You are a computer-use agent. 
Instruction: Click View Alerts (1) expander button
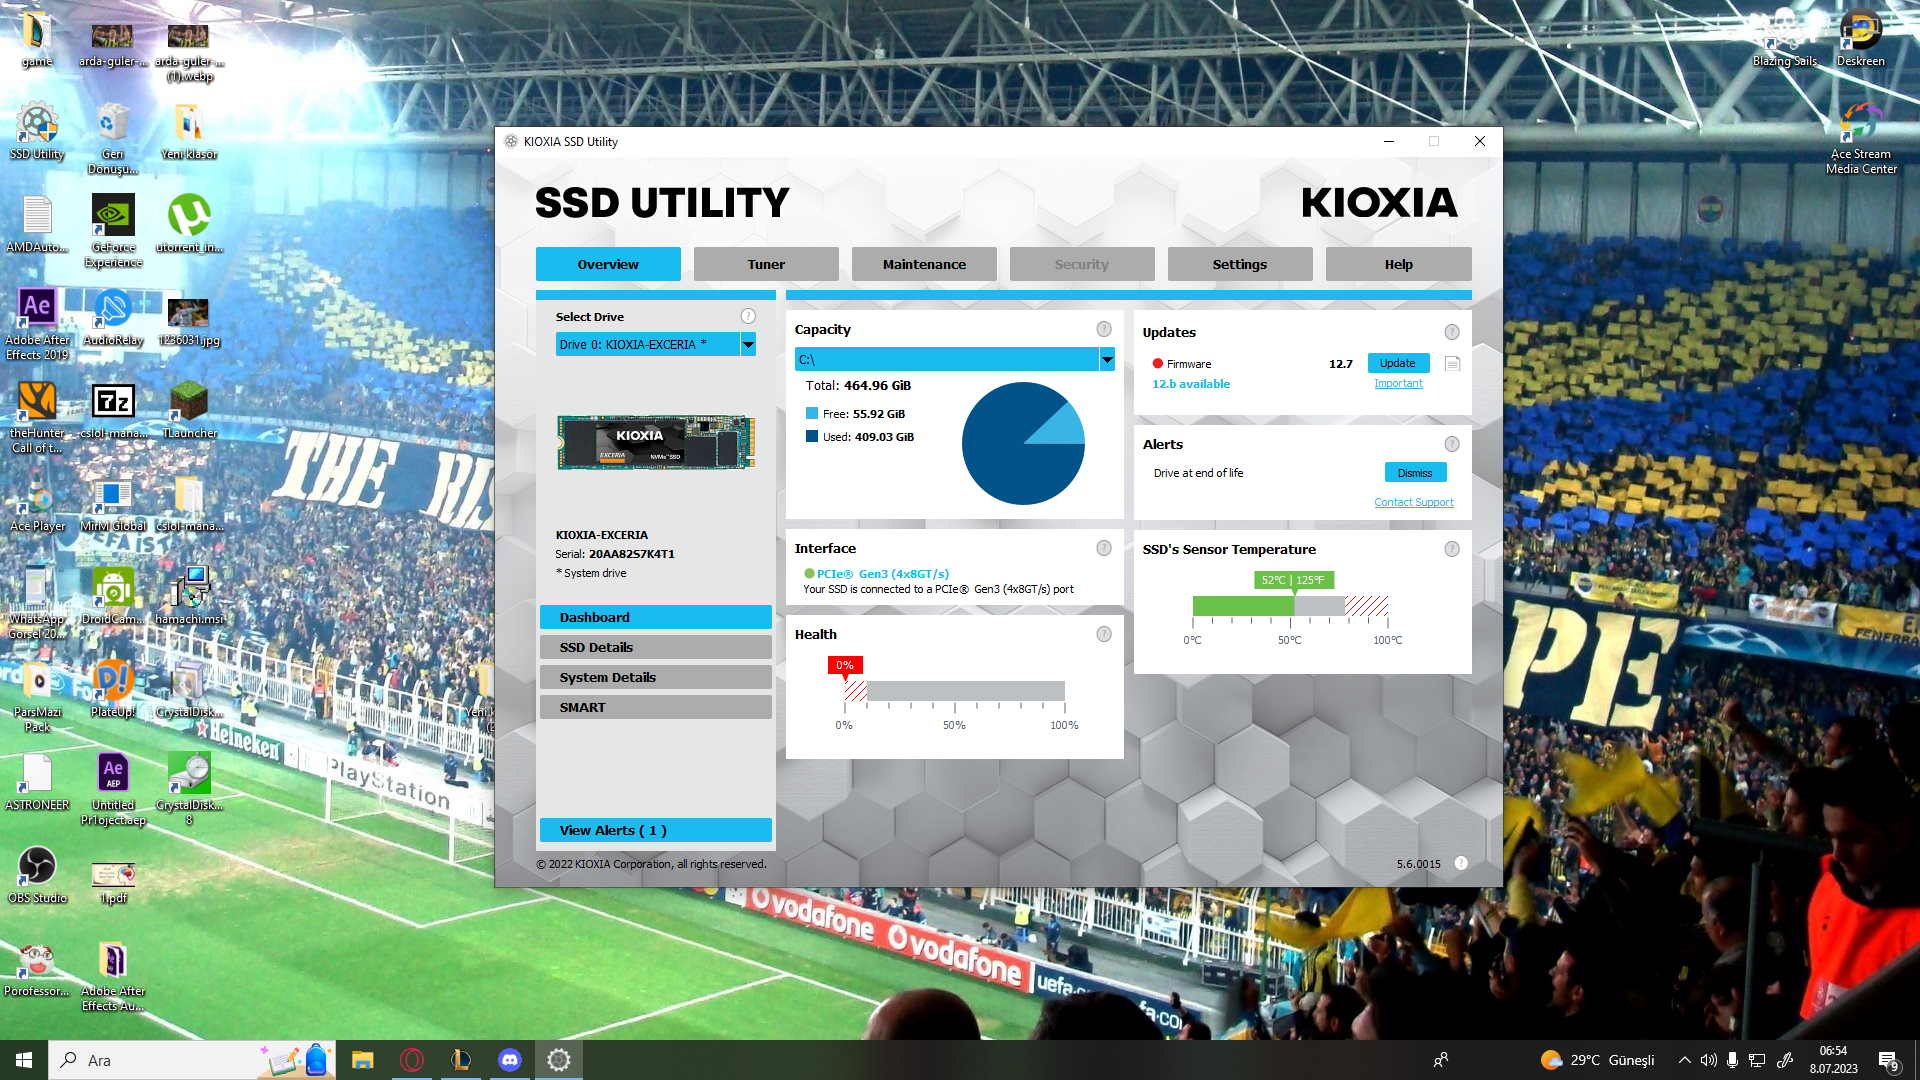(x=655, y=829)
